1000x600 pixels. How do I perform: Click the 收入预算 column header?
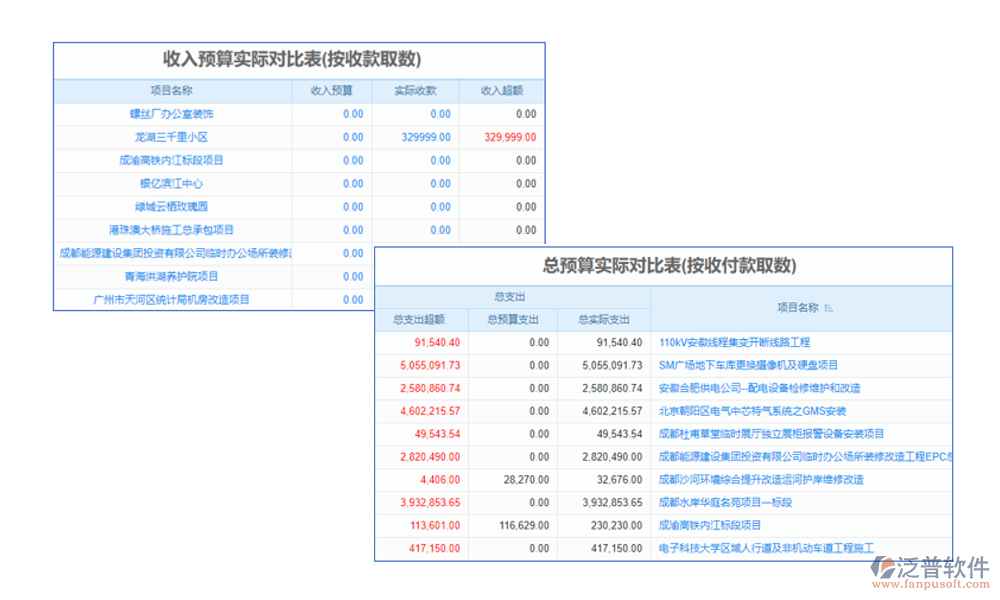(332, 91)
